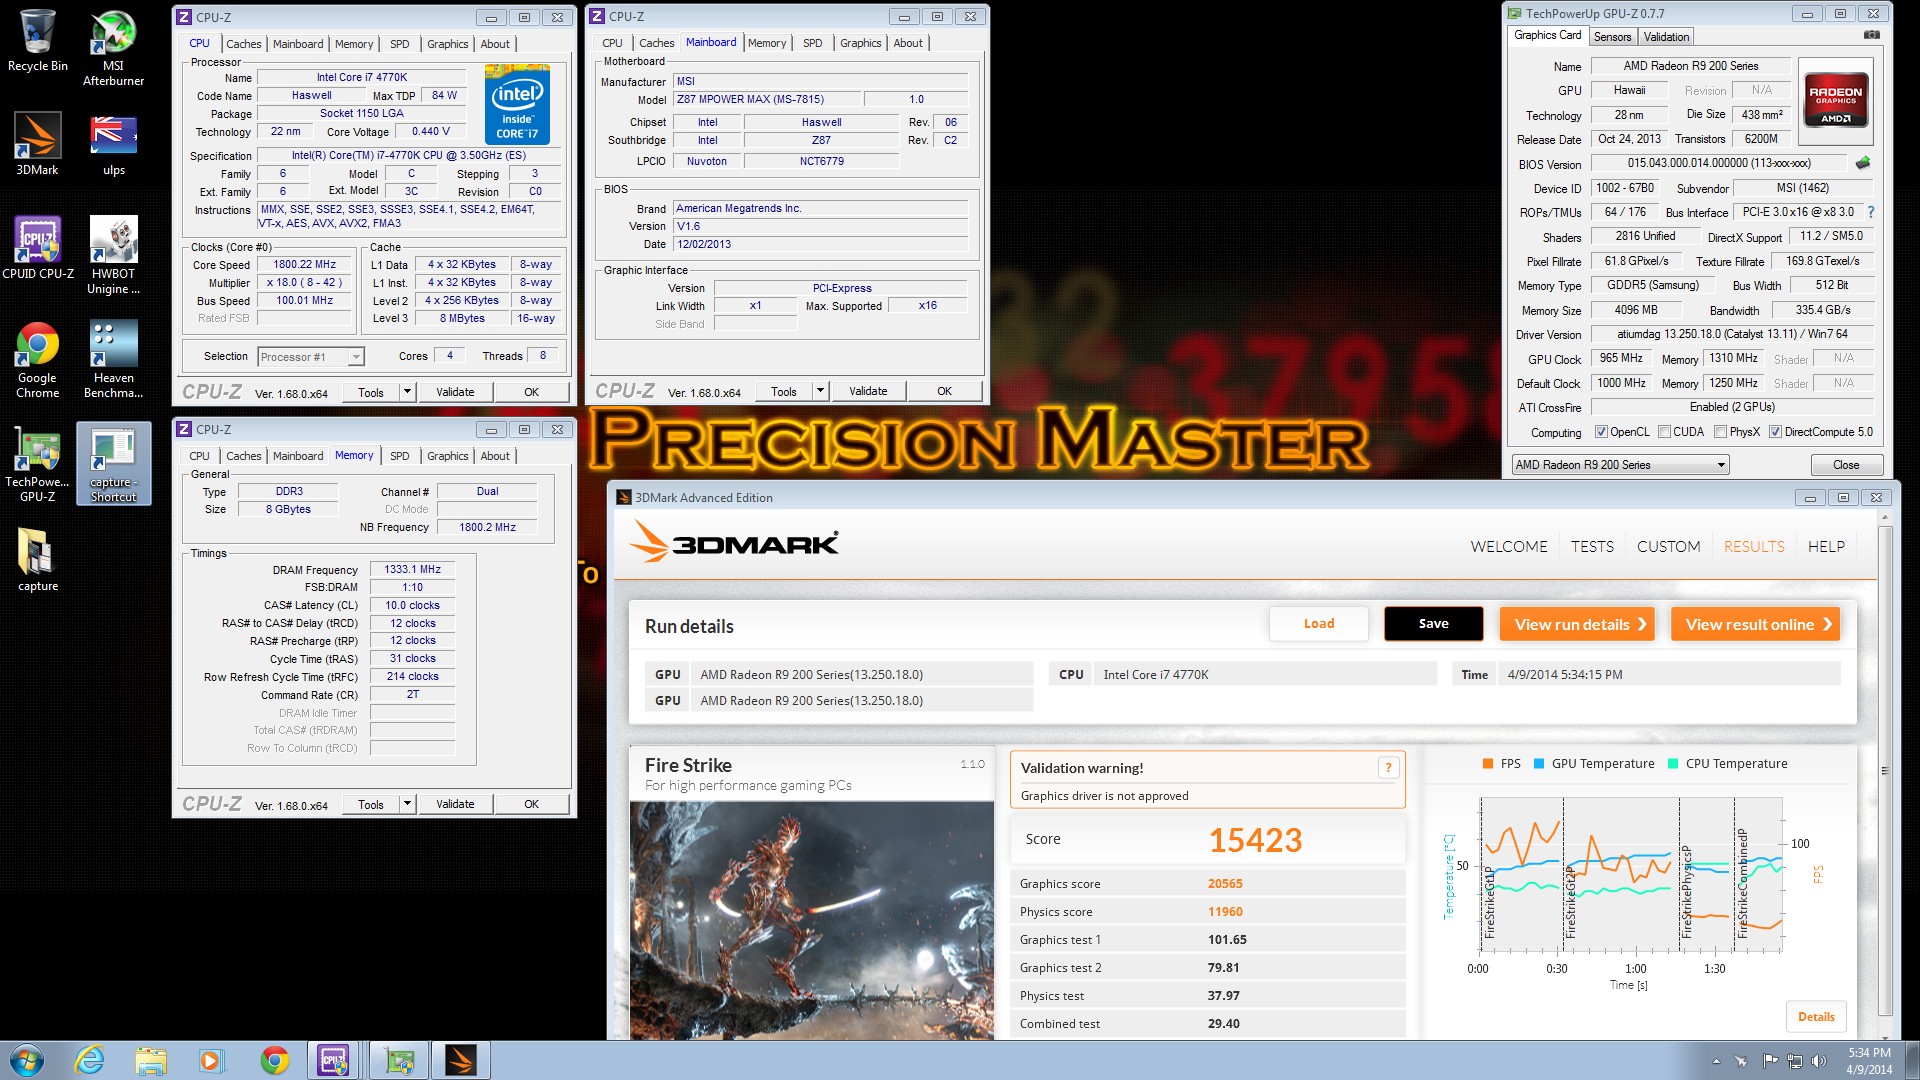Open TechPowerUp GPU-Z desktop shortcut
This screenshot has height=1080, width=1920.
[x=38, y=465]
